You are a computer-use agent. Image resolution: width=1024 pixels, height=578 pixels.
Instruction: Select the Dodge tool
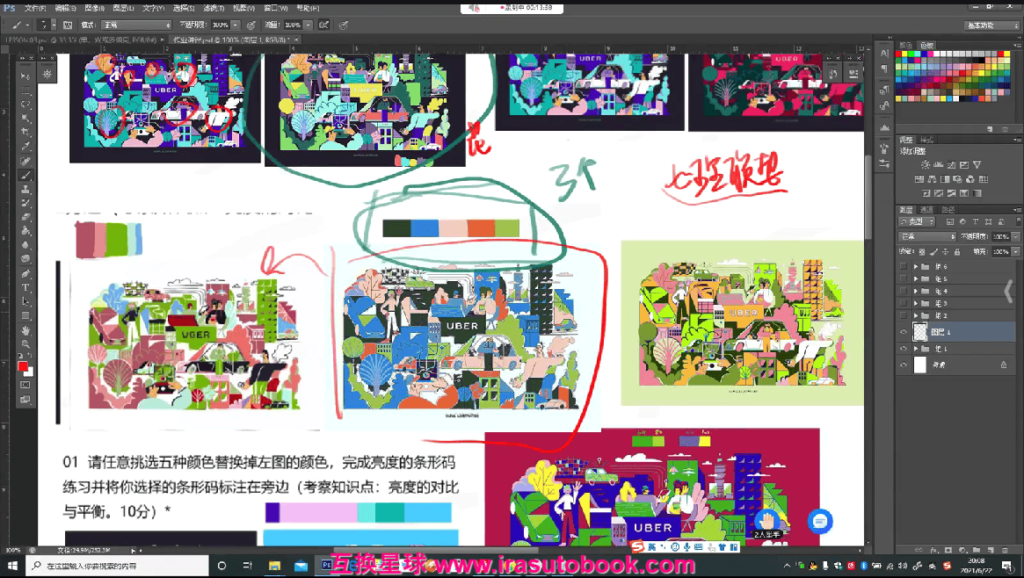coord(25,259)
